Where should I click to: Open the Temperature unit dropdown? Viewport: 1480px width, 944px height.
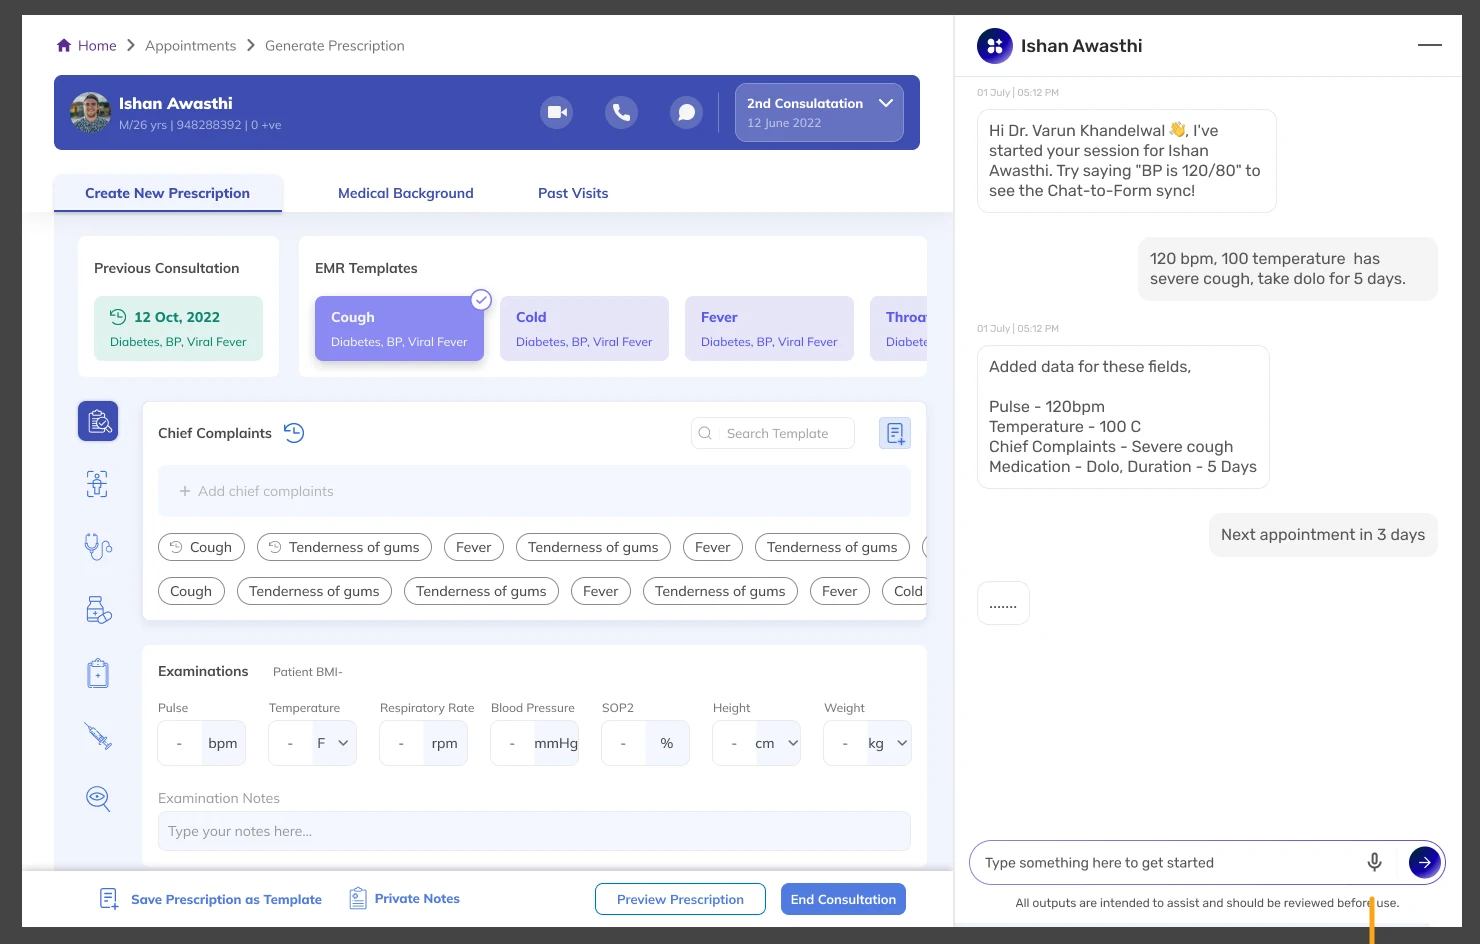coord(334,743)
